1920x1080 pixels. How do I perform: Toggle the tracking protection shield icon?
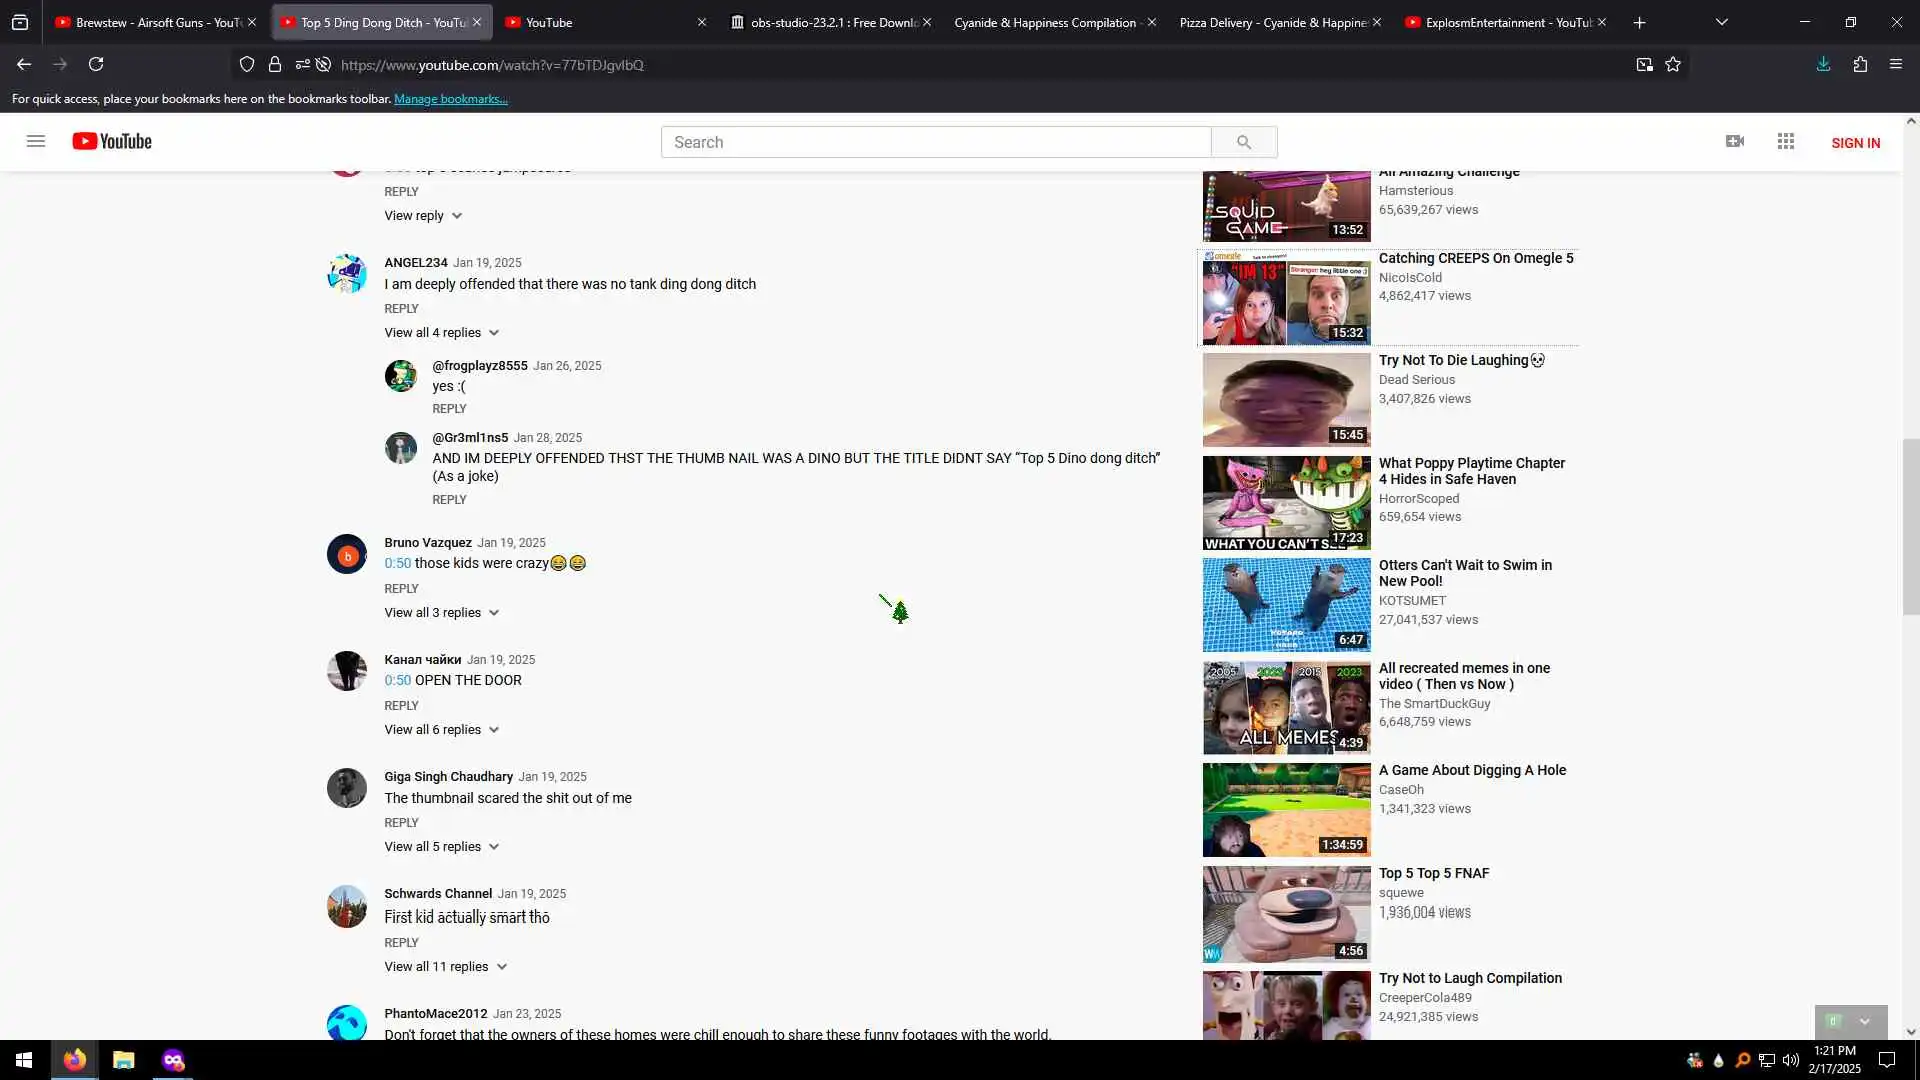coord(247,64)
